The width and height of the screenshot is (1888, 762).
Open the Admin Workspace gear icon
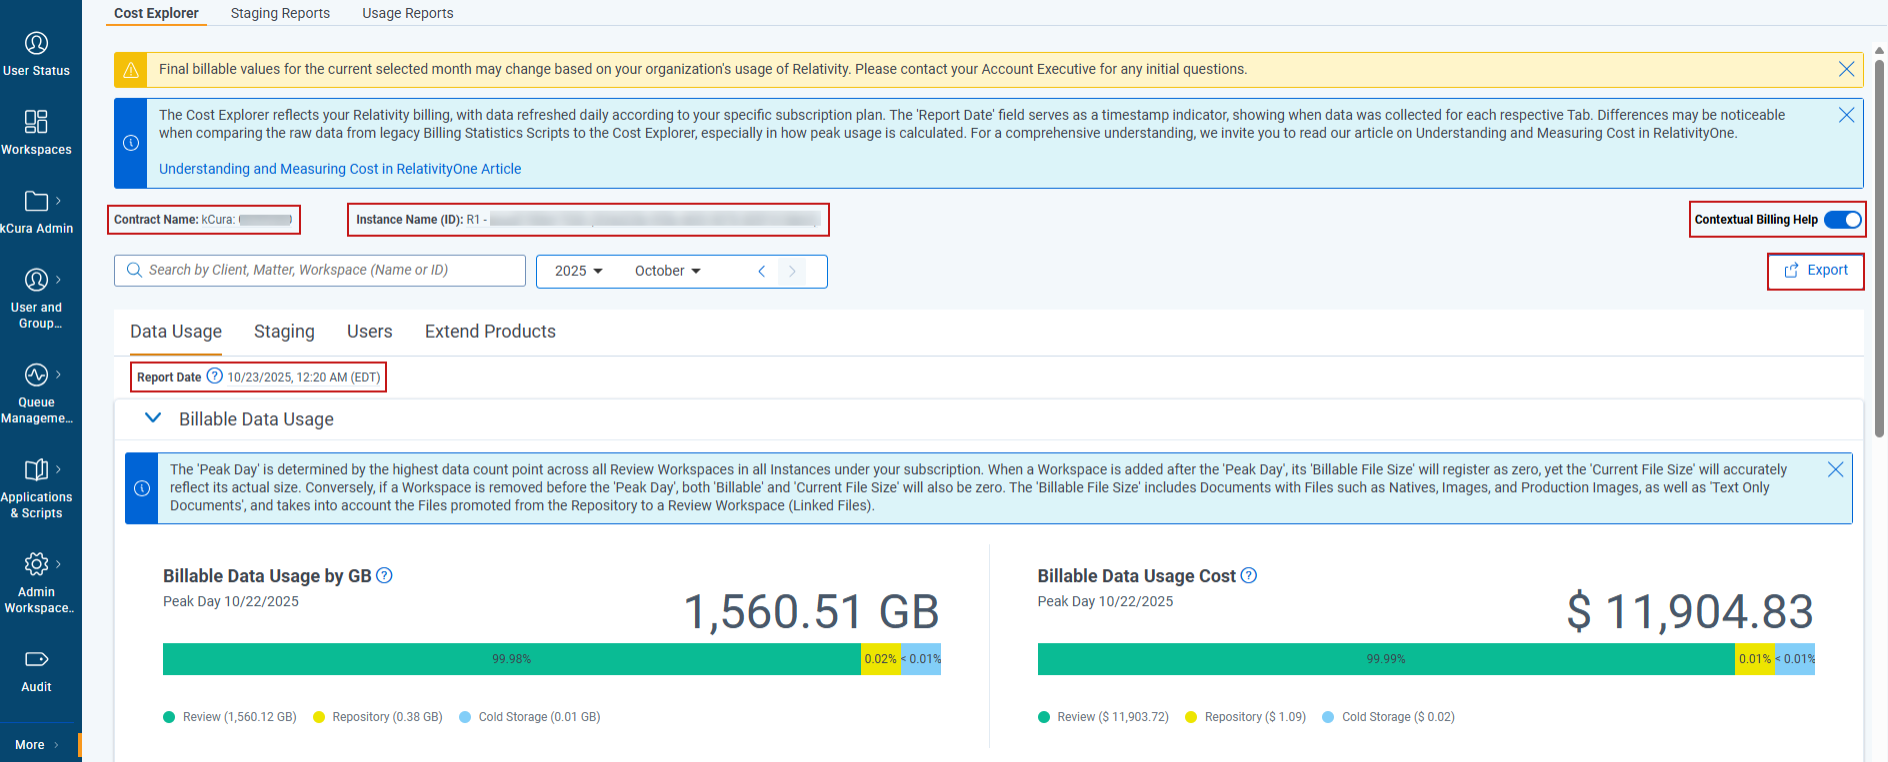(x=36, y=564)
